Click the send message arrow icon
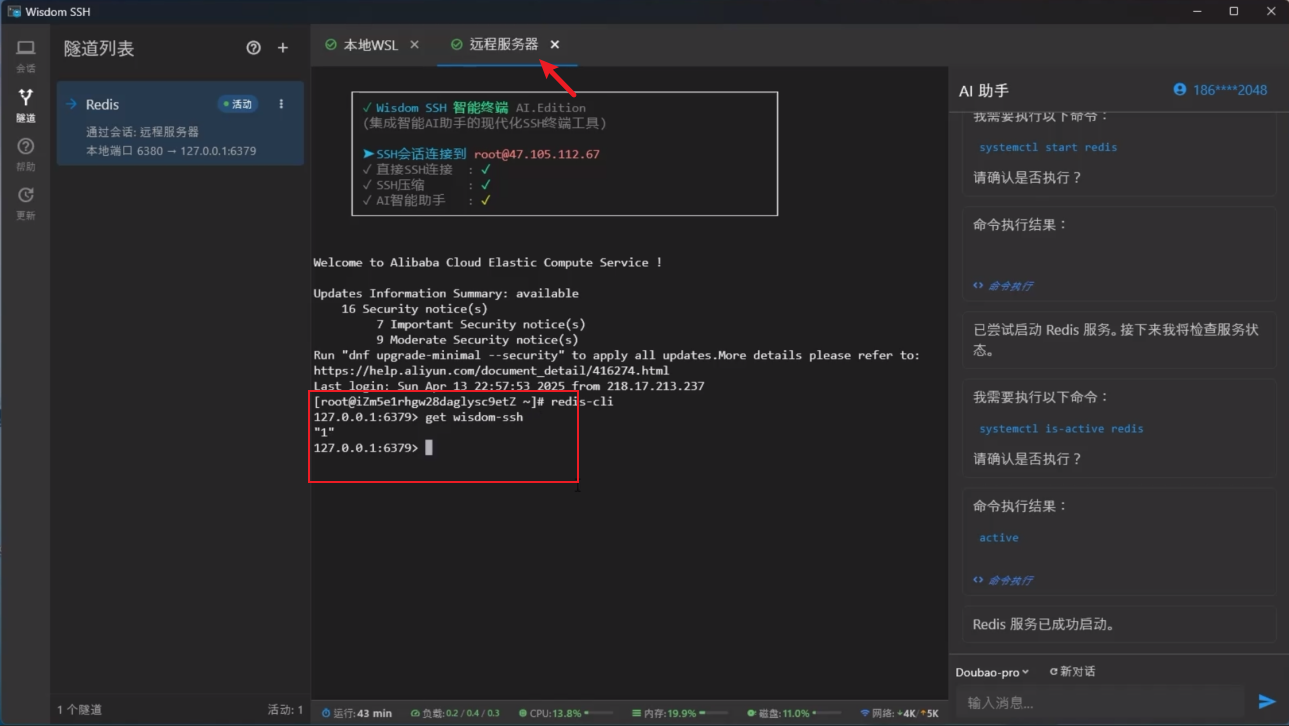This screenshot has width=1289, height=726. 1266,700
